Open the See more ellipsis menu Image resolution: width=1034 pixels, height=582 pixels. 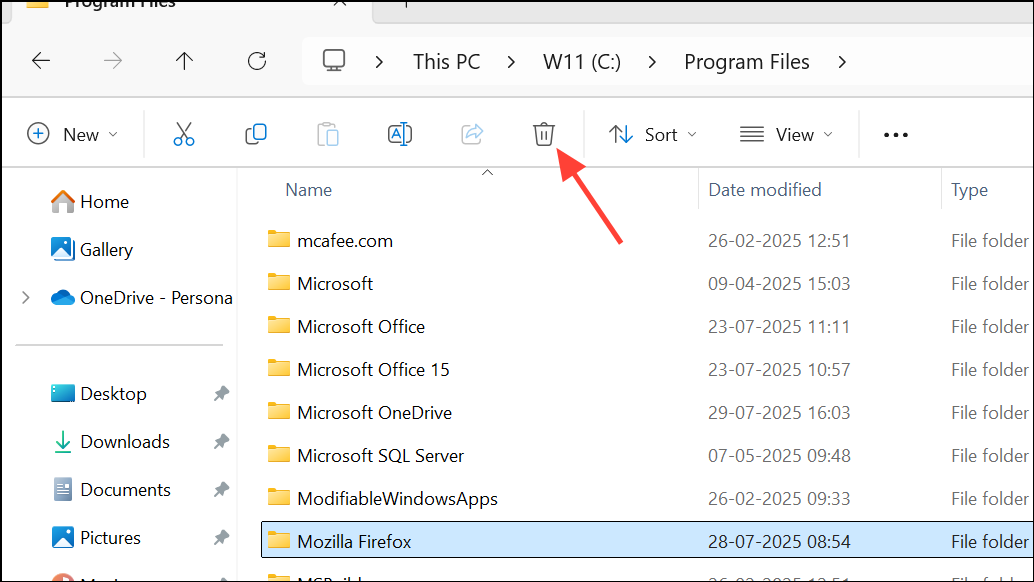pyautogui.click(x=896, y=135)
